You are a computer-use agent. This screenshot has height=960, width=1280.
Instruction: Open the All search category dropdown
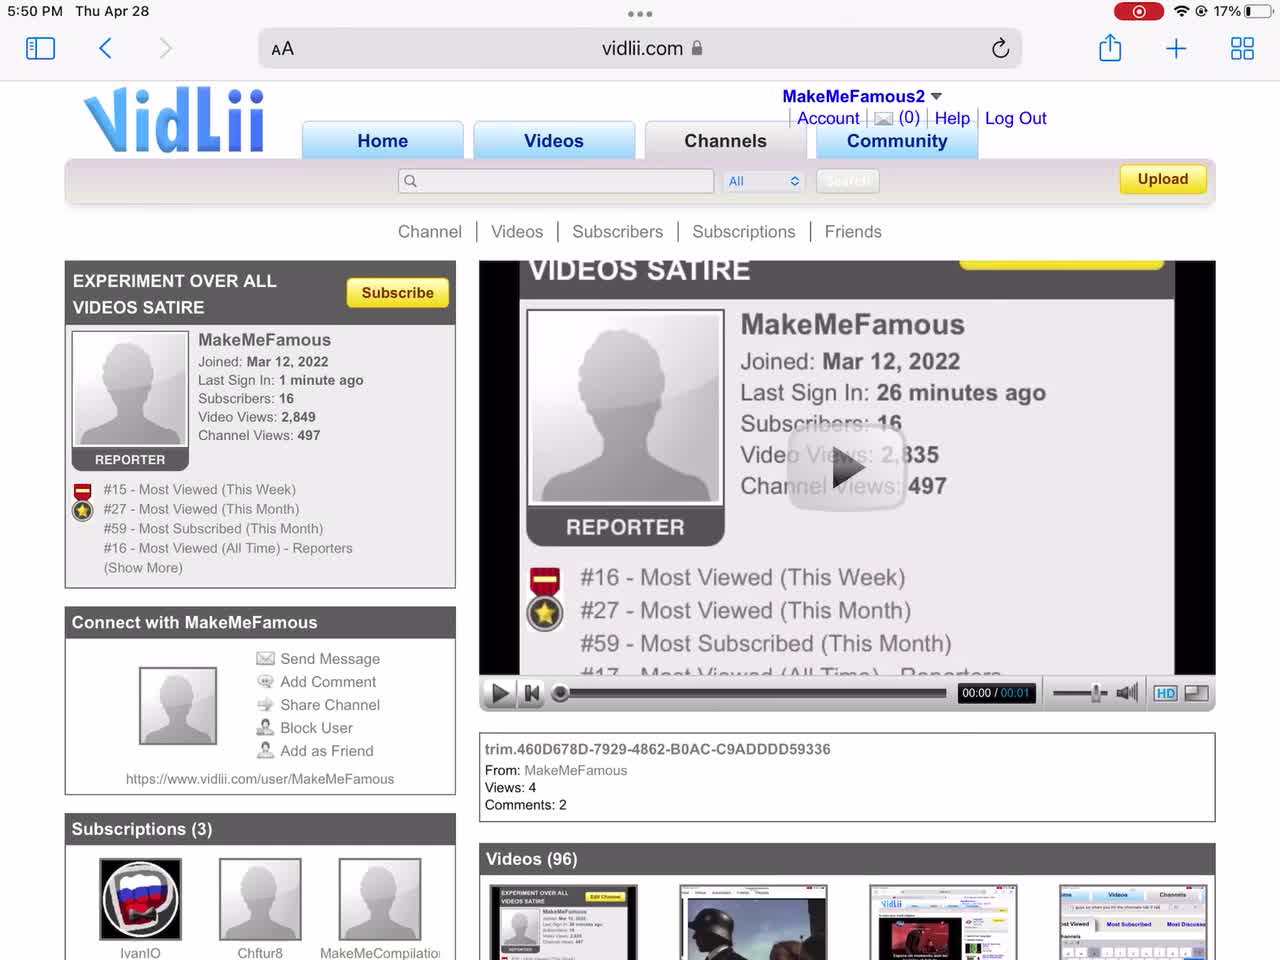[764, 181]
